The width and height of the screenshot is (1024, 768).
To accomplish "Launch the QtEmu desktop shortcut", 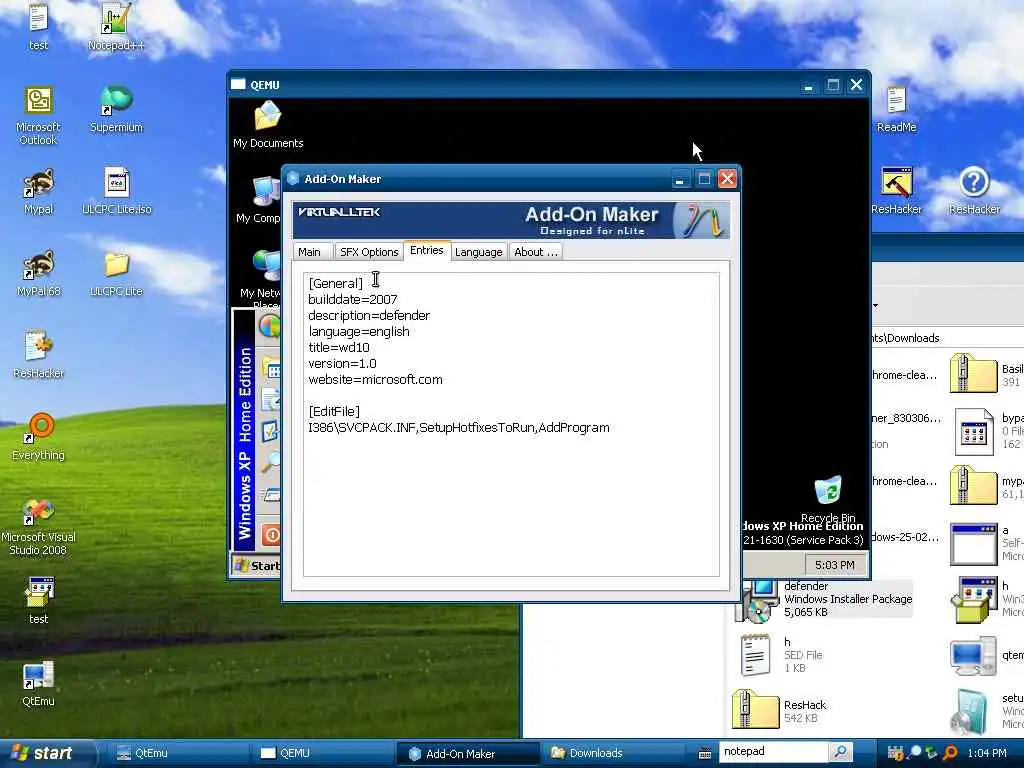I will (39, 683).
